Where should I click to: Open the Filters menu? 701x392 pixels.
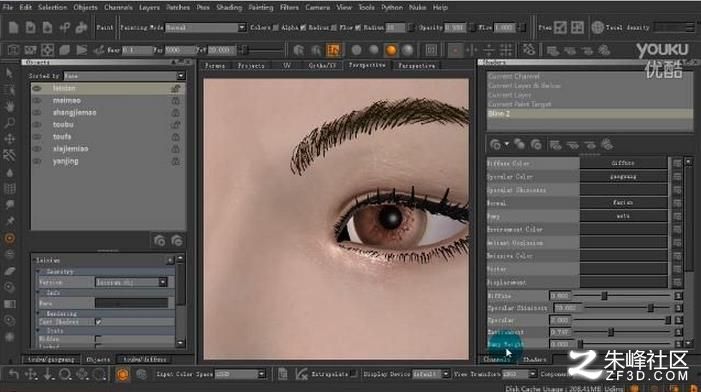289,8
